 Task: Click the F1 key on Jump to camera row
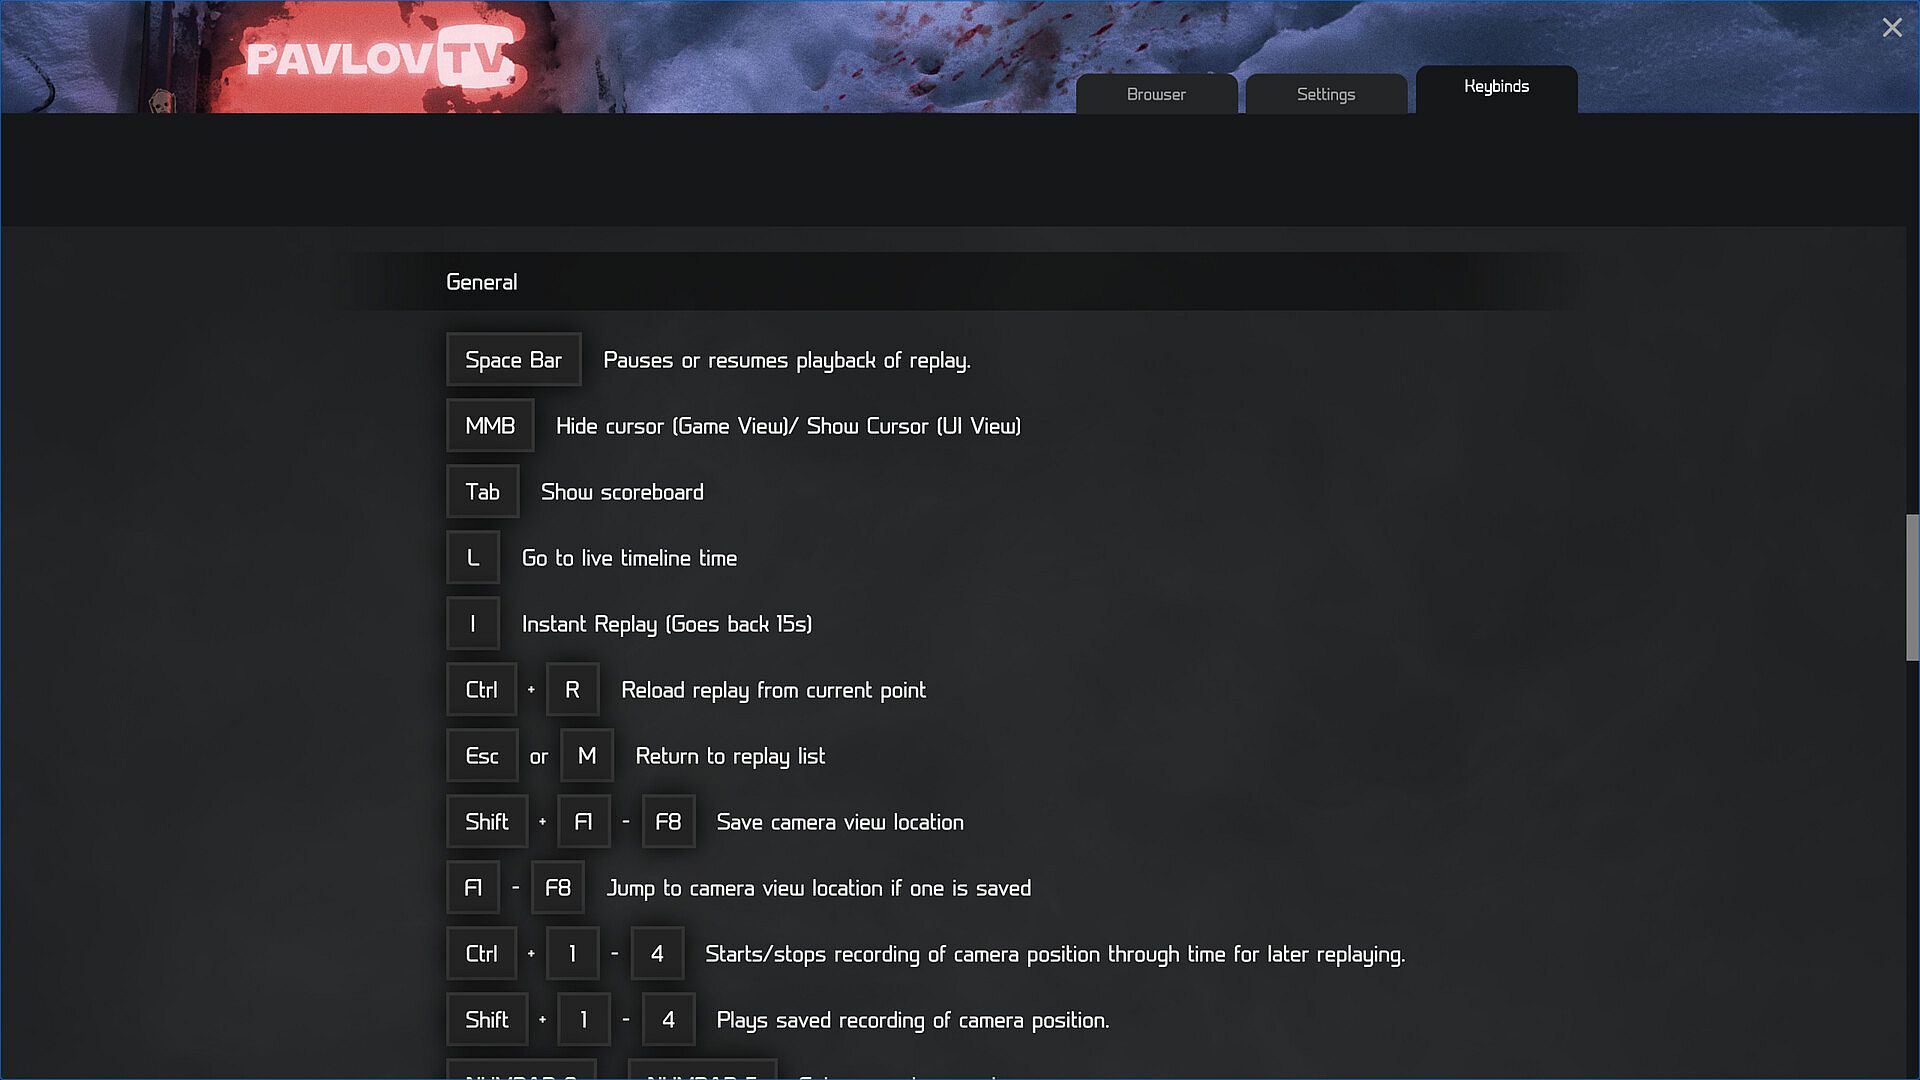click(x=473, y=888)
